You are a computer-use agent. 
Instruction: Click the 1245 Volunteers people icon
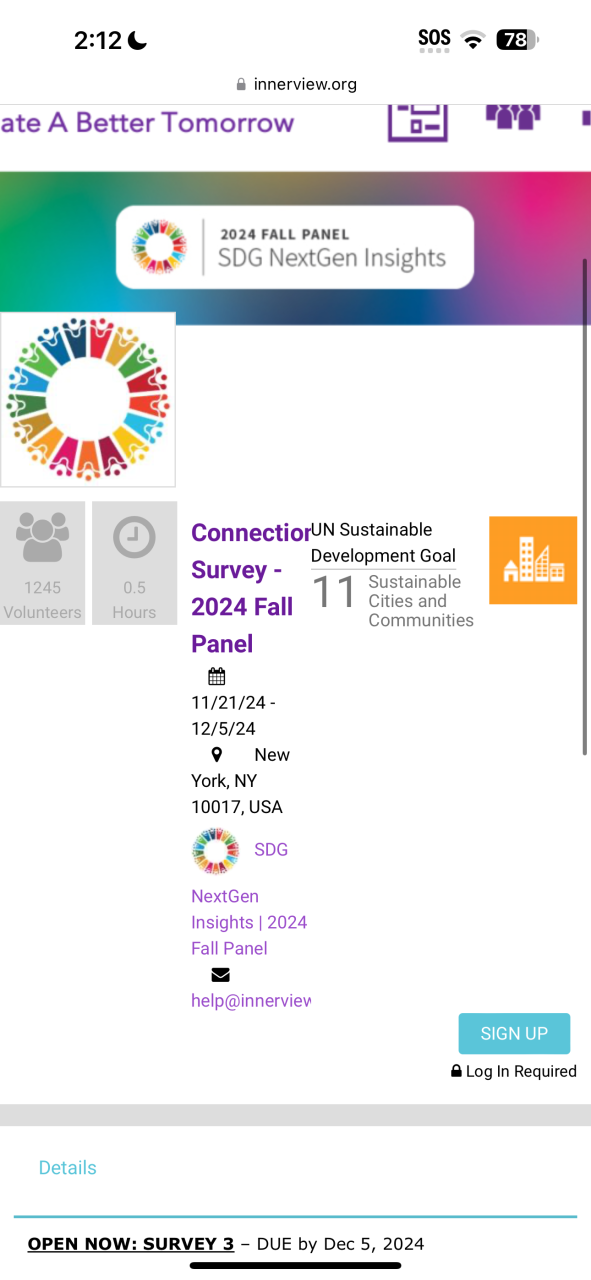pos(43,538)
